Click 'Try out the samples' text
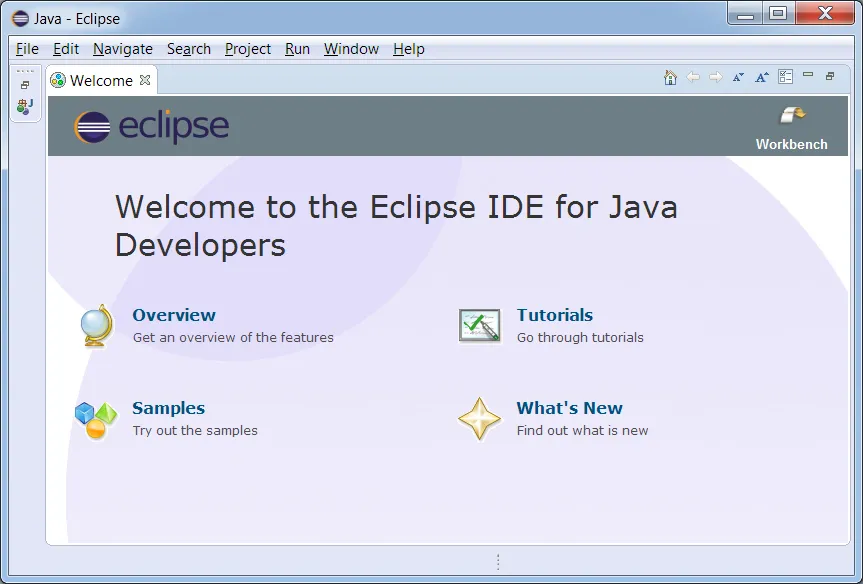 195,430
